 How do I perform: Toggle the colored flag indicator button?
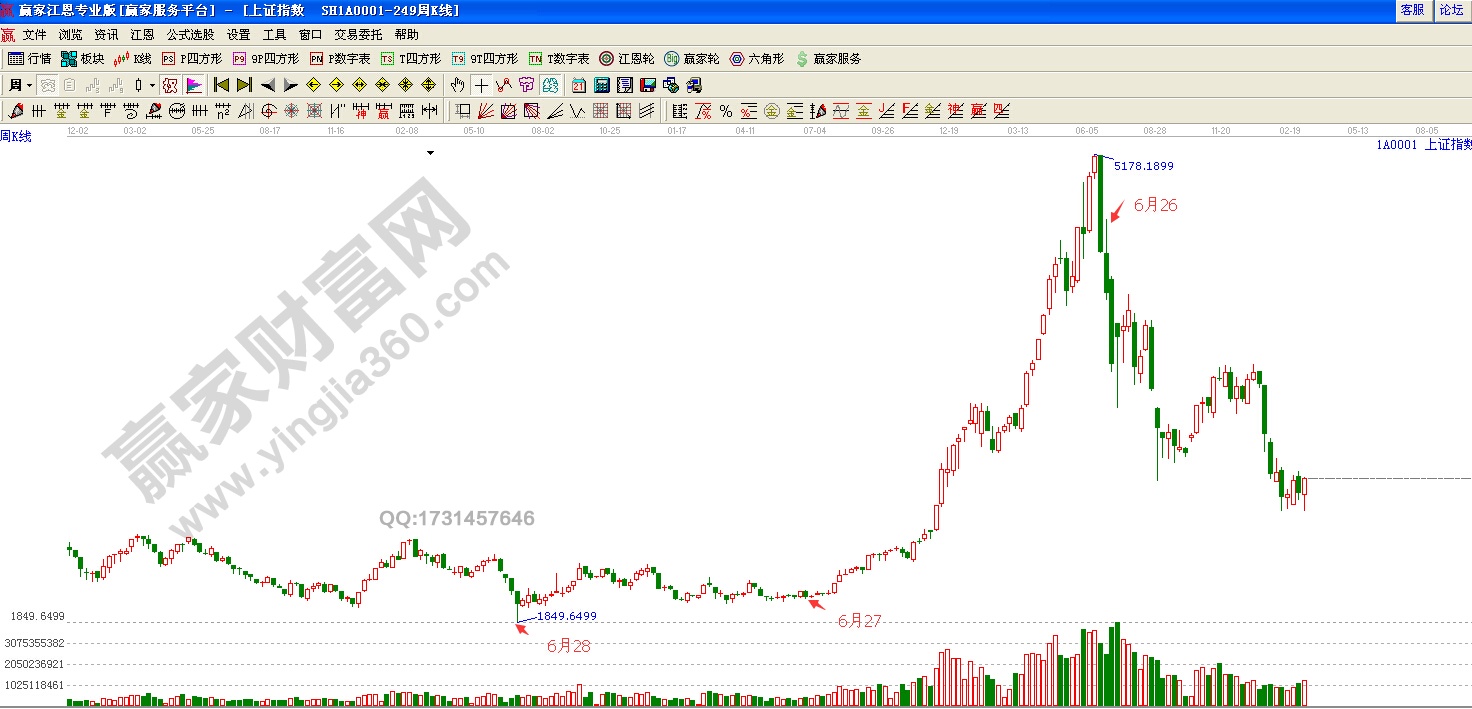coord(194,85)
